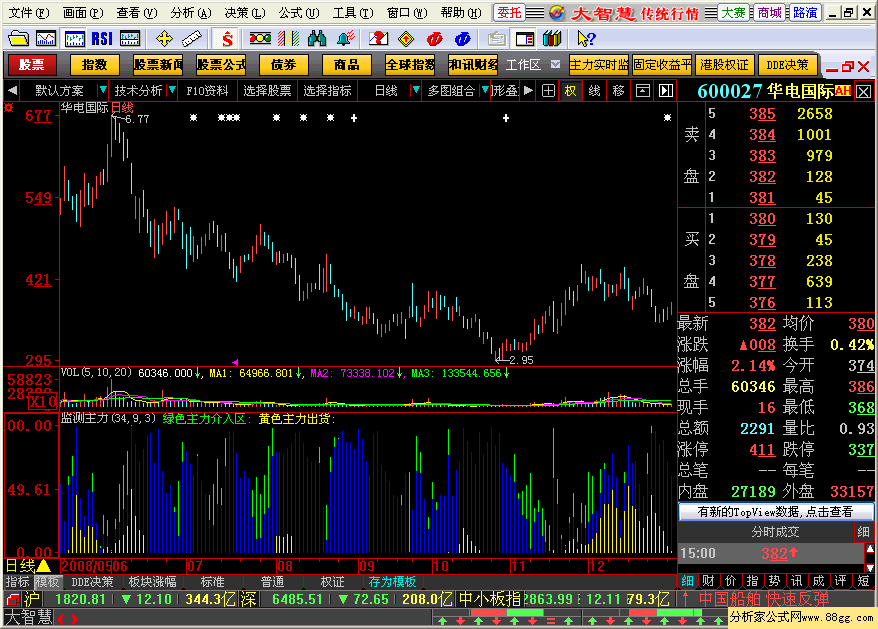The image size is (878, 629).
Task: Select the 板块涨幅 bottom tab
Action: (152, 582)
